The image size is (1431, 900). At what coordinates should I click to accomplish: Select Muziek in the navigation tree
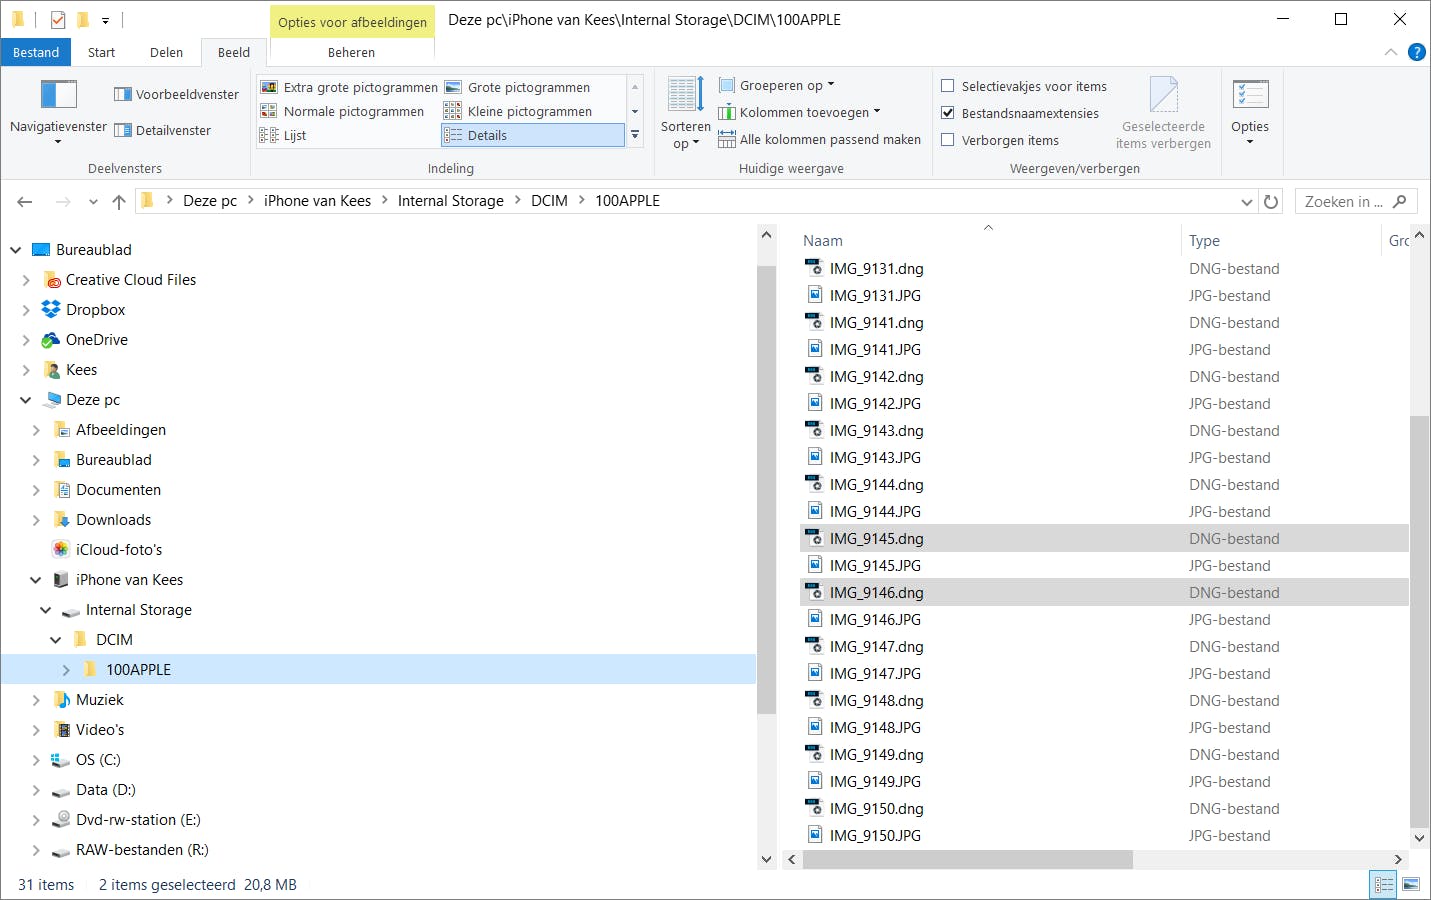pos(100,700)
